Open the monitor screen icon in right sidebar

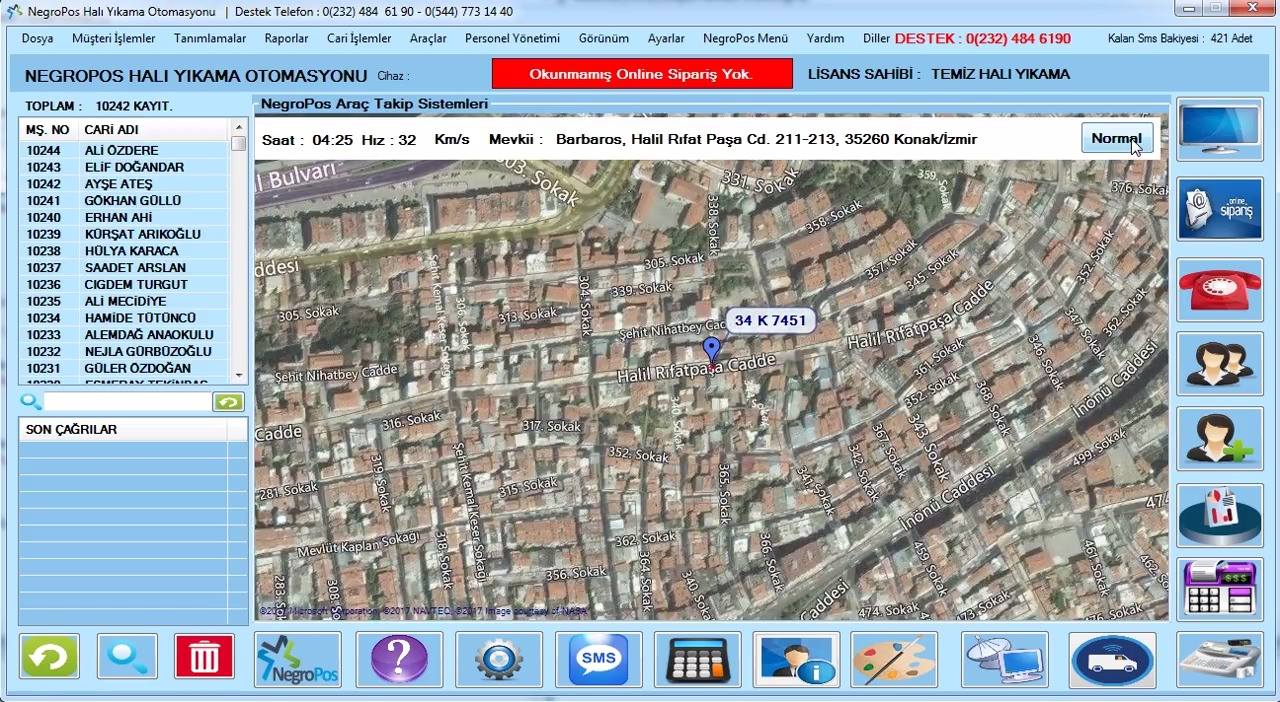pos(1220,130)
